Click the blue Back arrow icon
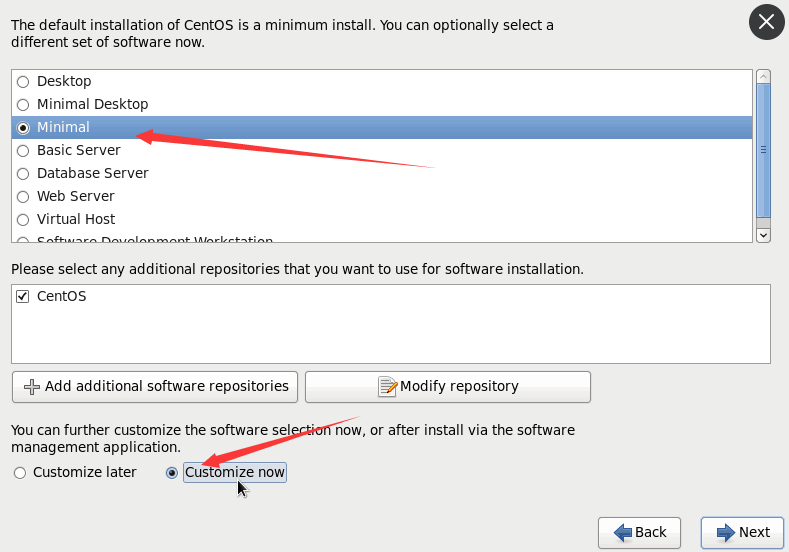Viewport: 789px width, 552px height. (x=622, y=533)
